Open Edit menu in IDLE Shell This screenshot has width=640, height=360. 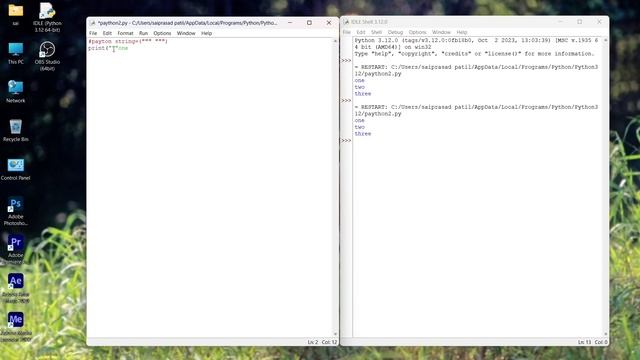[361, 32]
